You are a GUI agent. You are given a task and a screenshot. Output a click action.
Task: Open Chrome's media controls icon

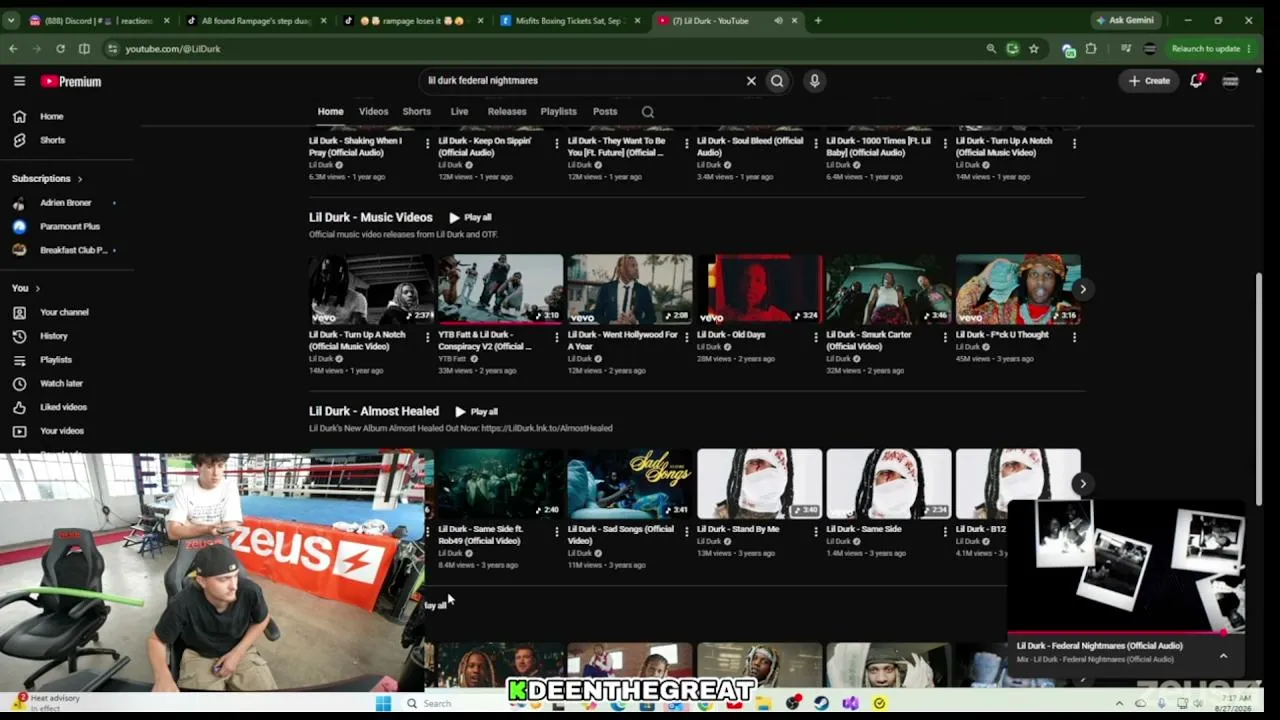coord(1126,48)
